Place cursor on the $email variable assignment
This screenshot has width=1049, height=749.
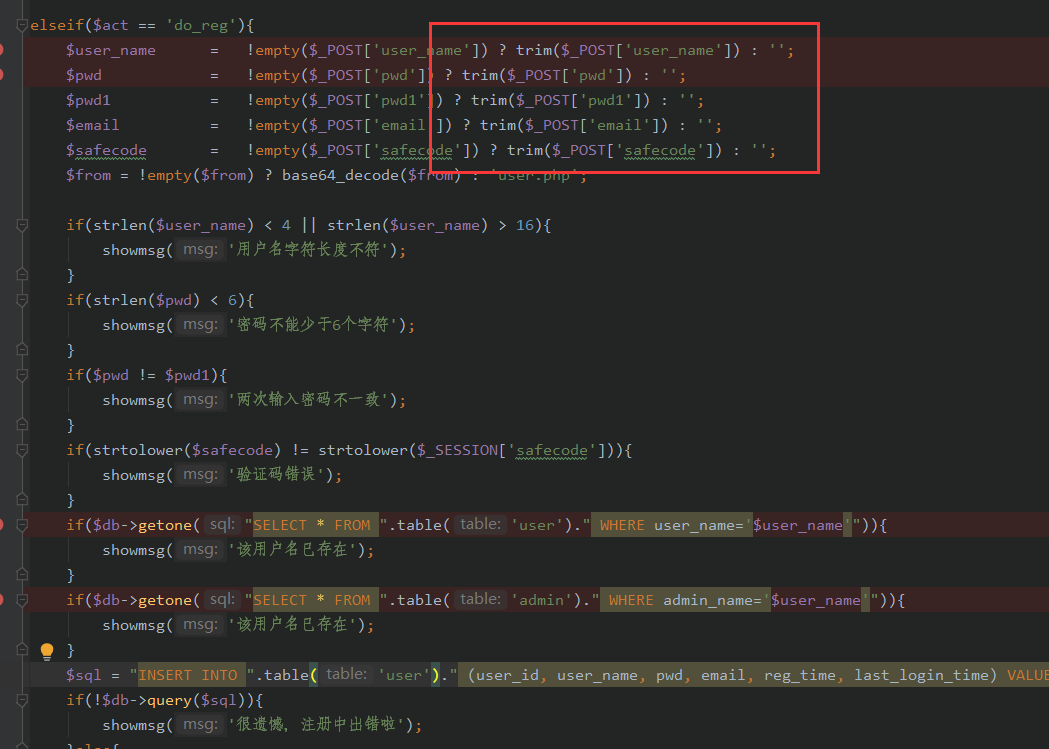pos(92,125)
